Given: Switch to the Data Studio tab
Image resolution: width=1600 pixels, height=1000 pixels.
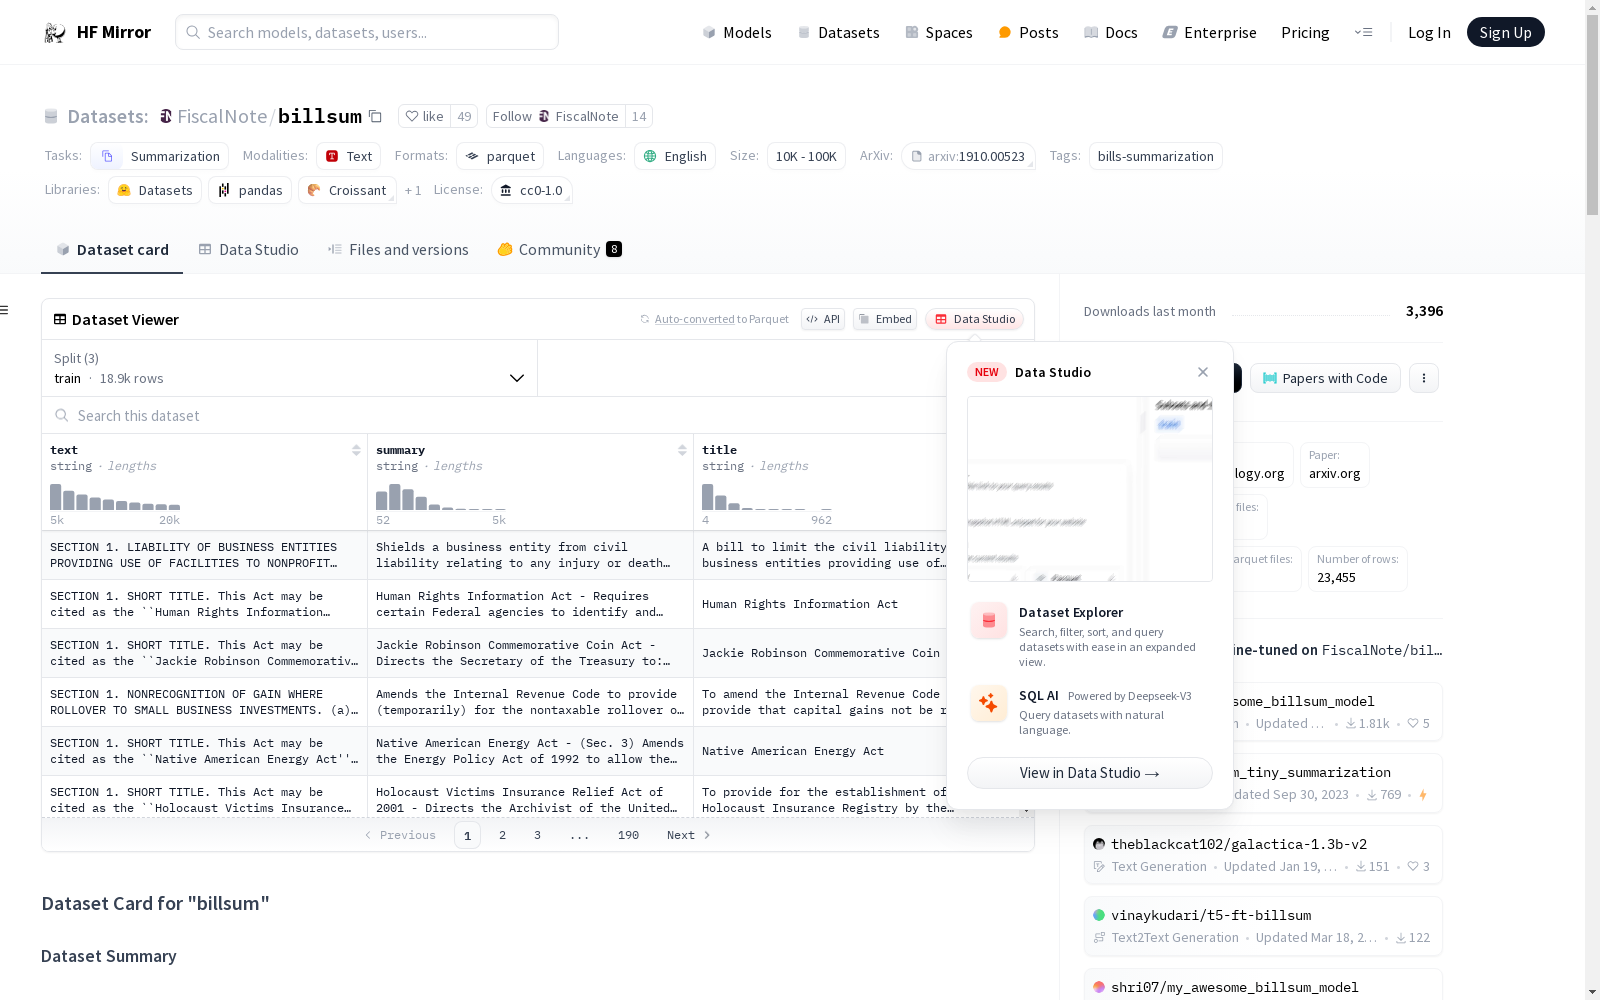Looking at the screenshot, I should click(248, 250).
